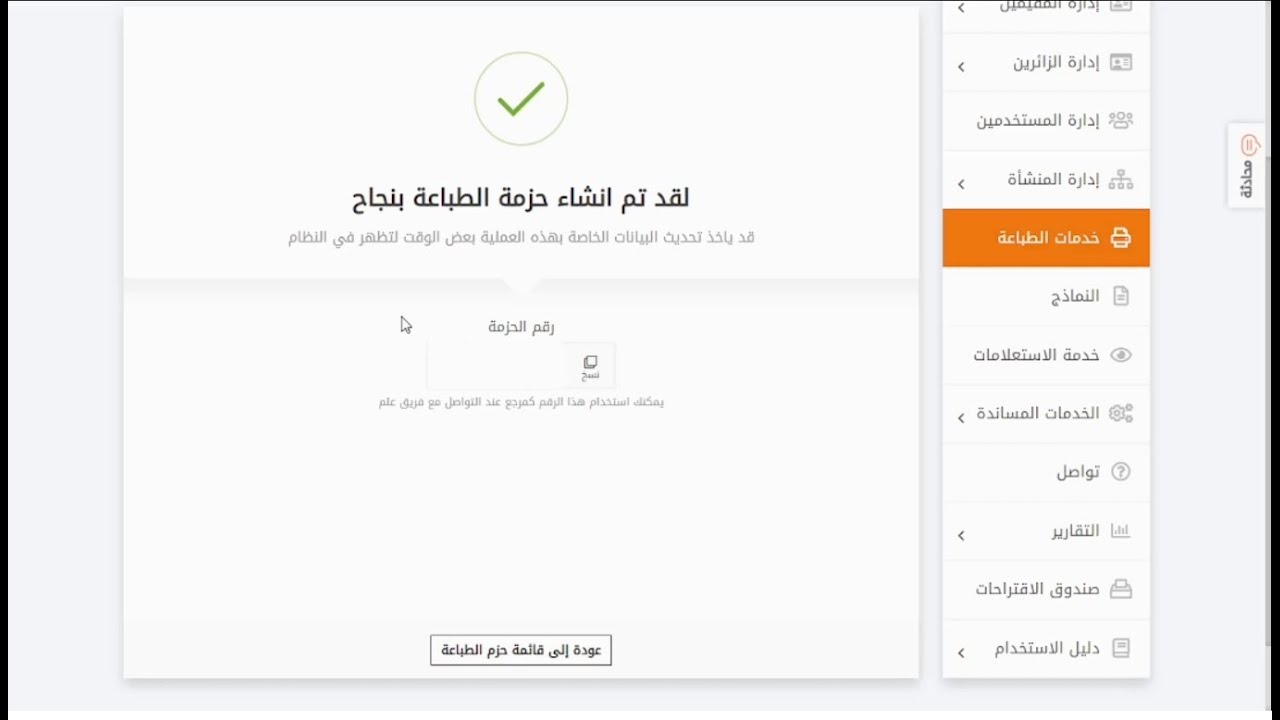Click the gears icon beside الخدمات المساندة

point(1121,413)
